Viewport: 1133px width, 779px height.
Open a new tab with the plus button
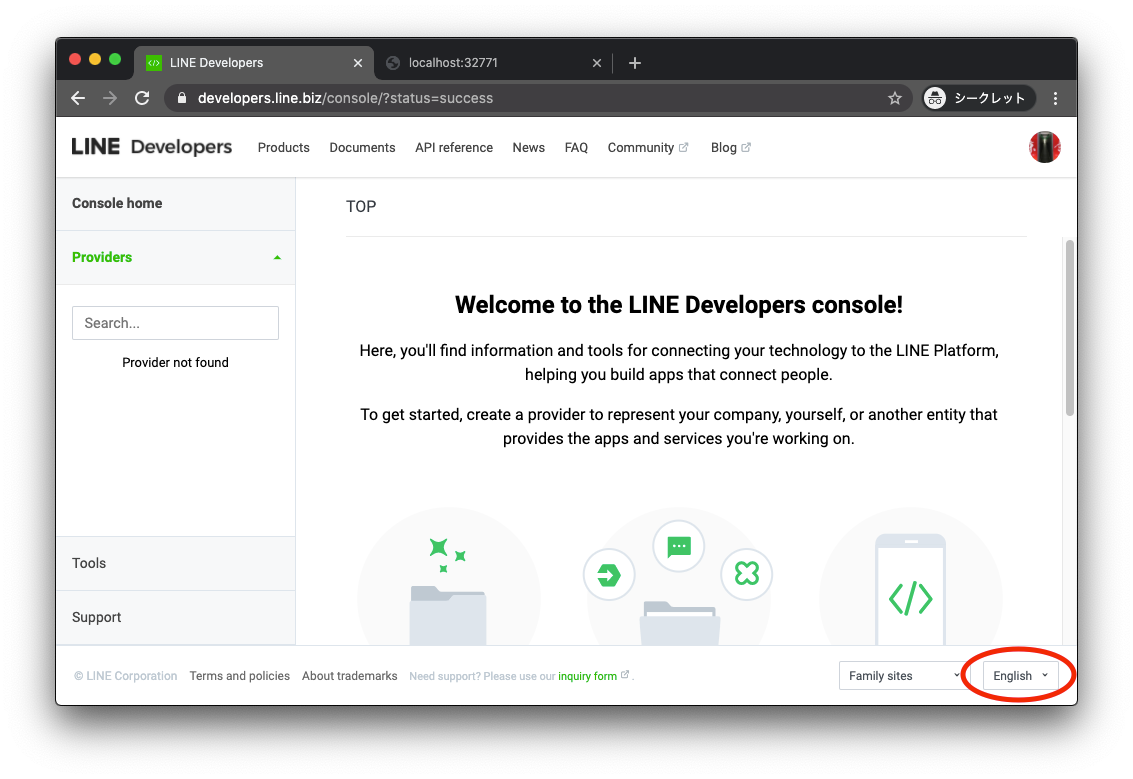tap(634, 63)
